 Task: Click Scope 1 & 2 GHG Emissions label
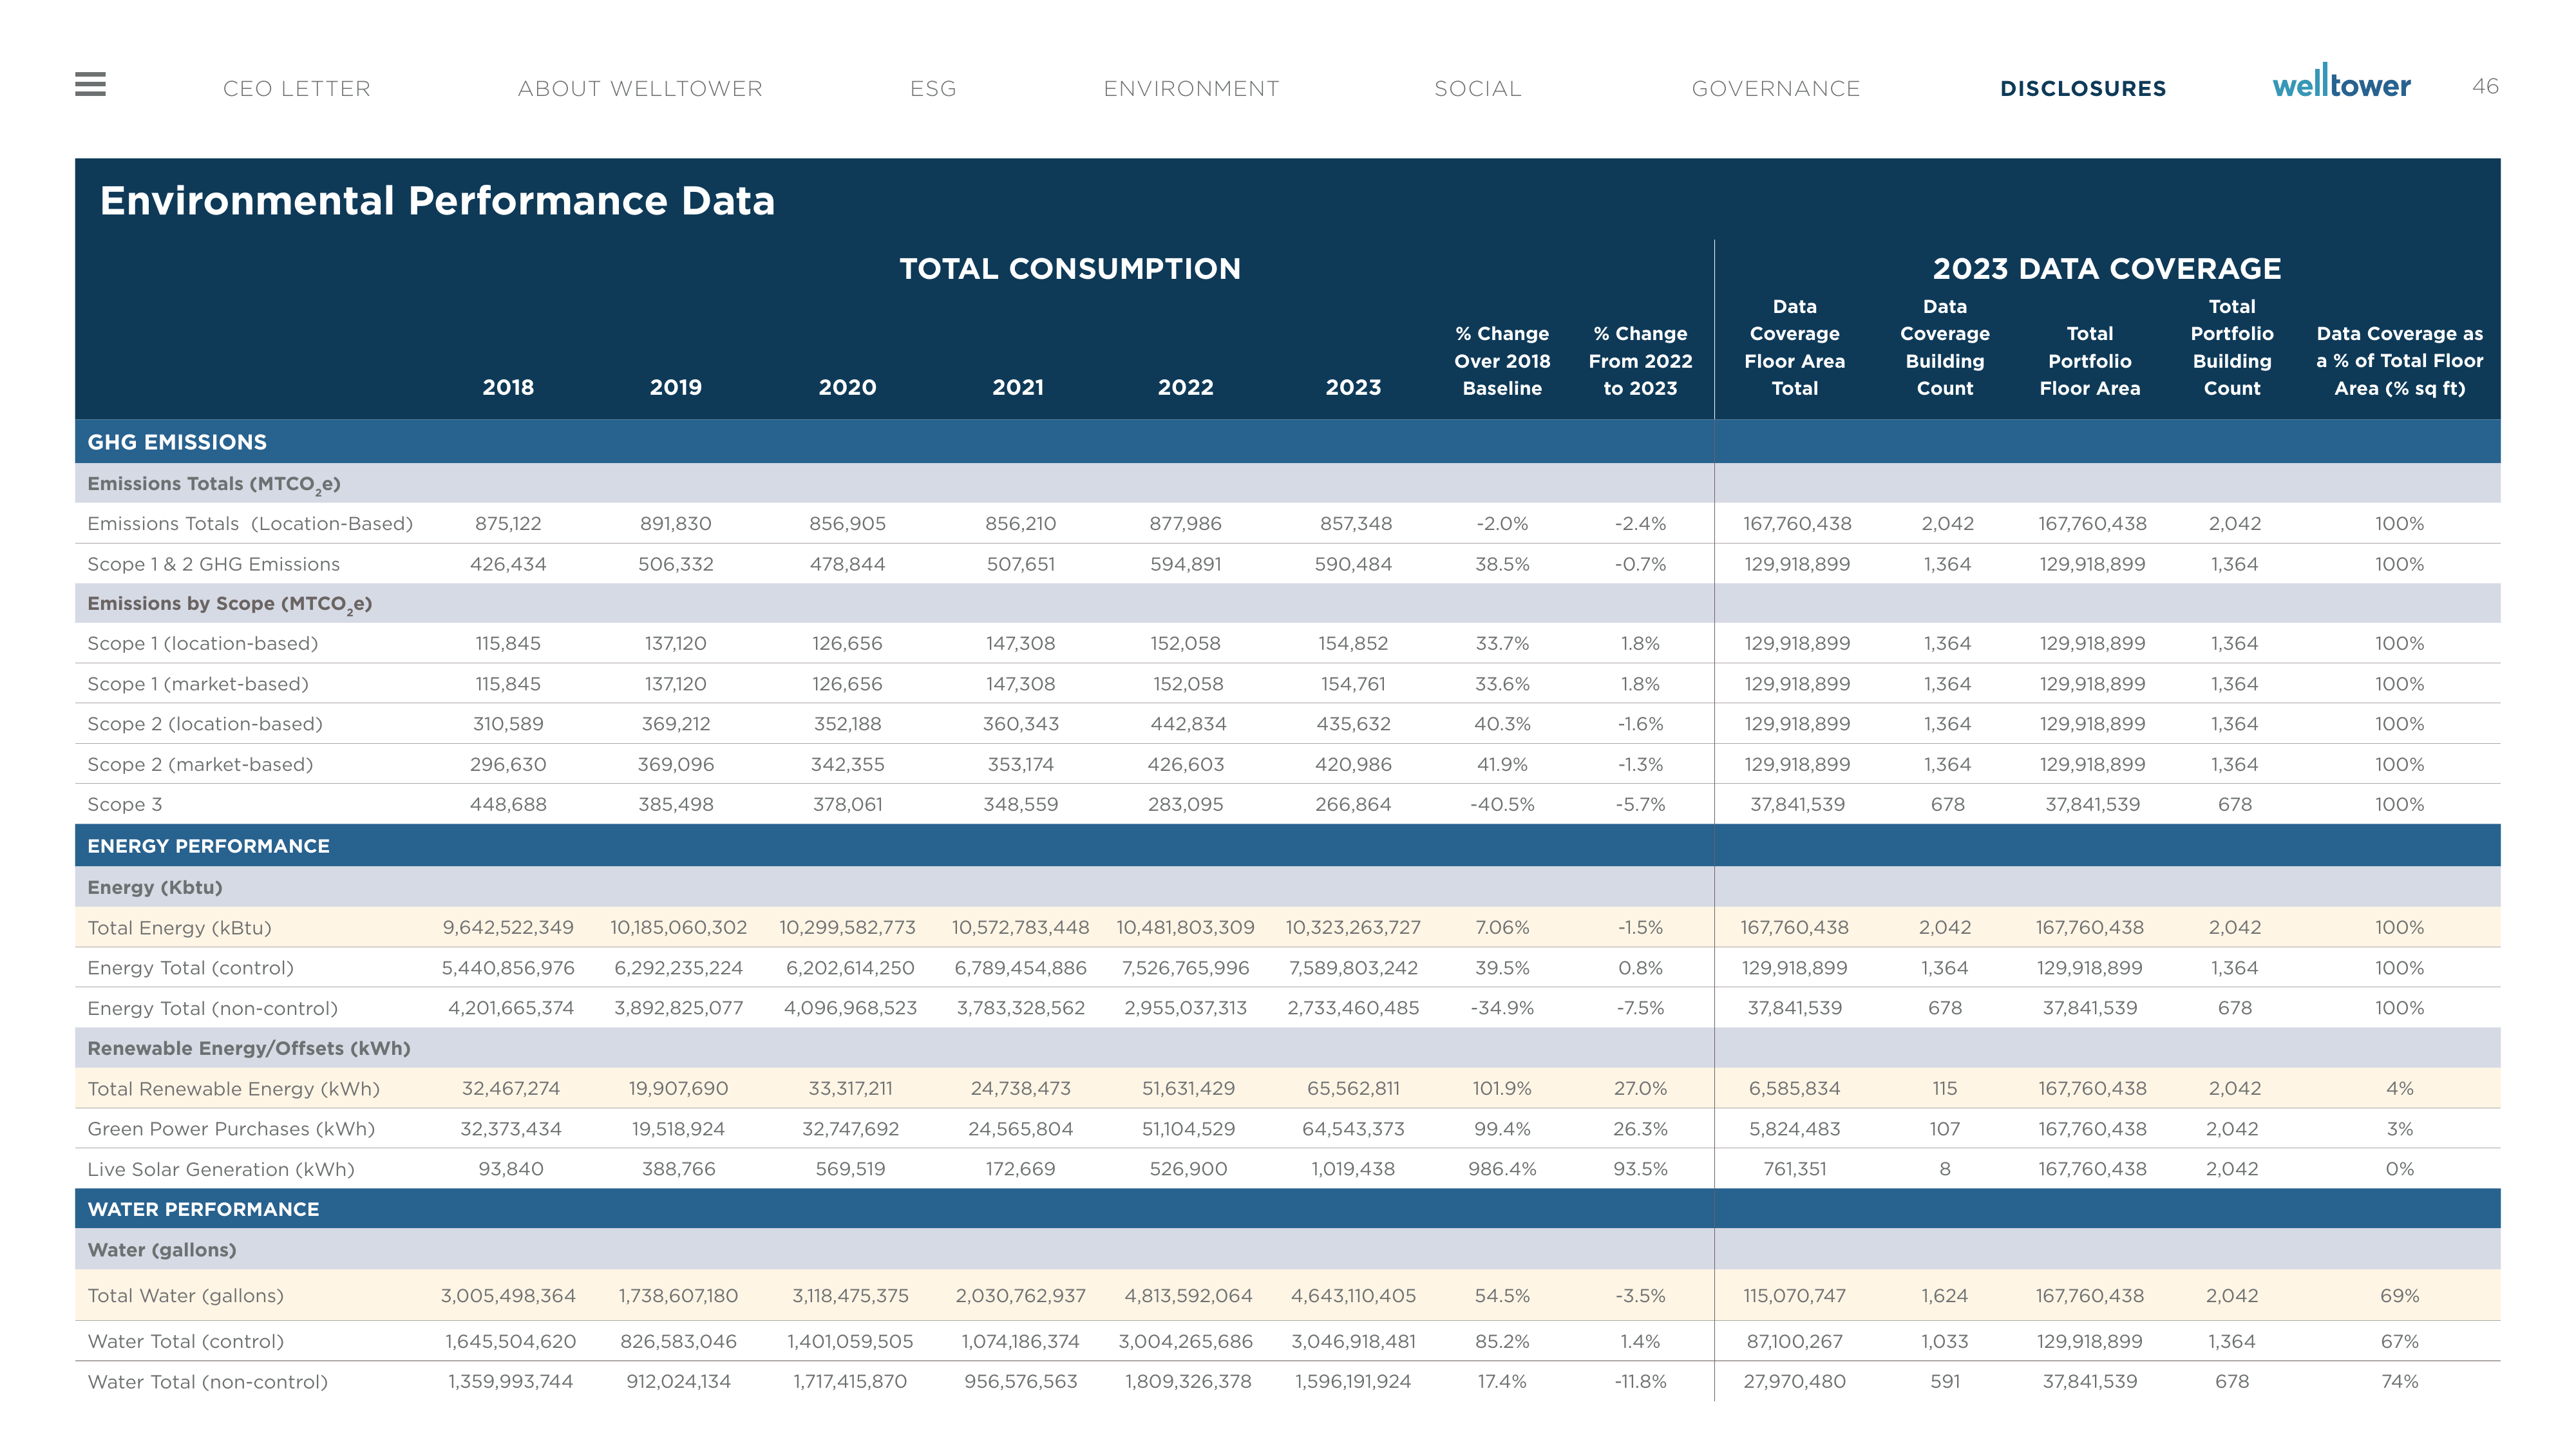pos(213,564)
